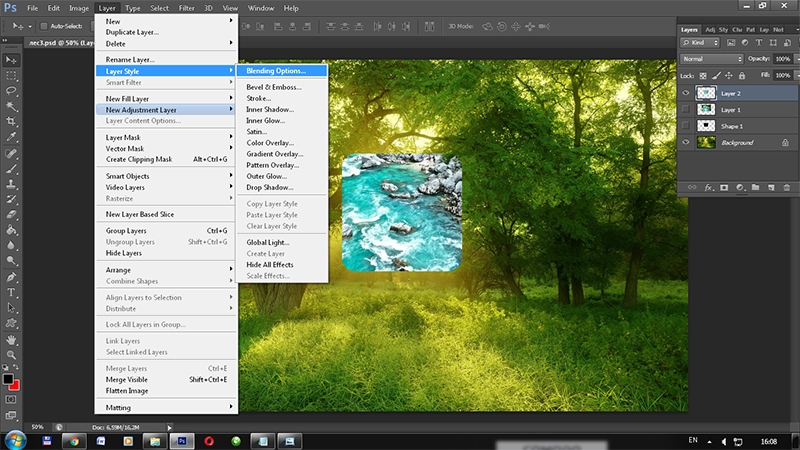Expand the New submenu in Layer menu

(x=166, y=21)
